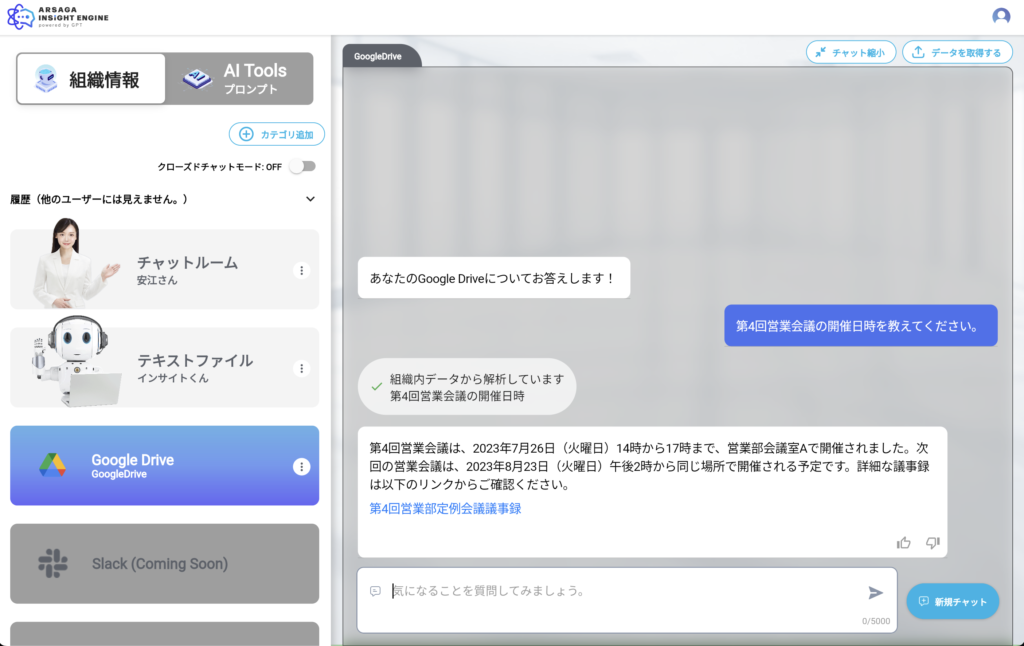This screenshot has height=646, width=1024.
Task: Click the Google Drive triangle logo icon
Action: [52, 465]
